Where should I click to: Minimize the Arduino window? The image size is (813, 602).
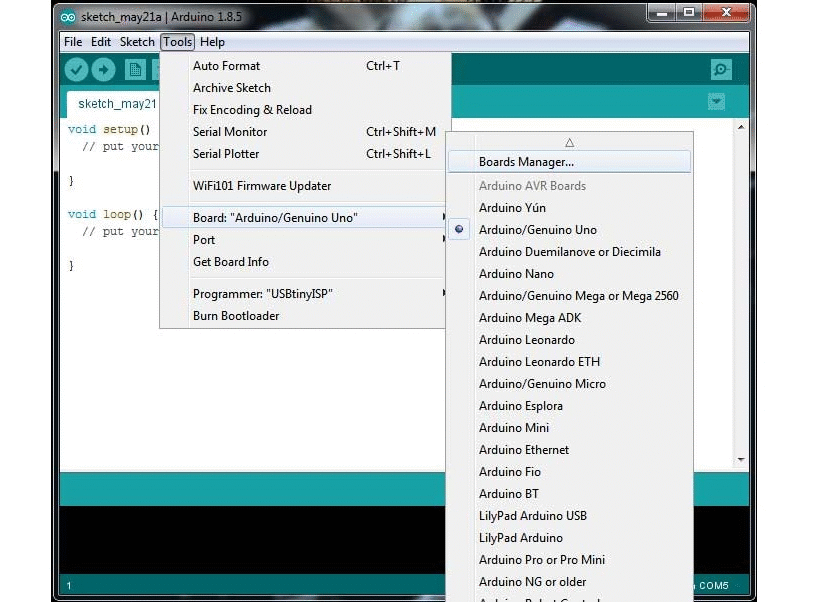coord(662,12)
